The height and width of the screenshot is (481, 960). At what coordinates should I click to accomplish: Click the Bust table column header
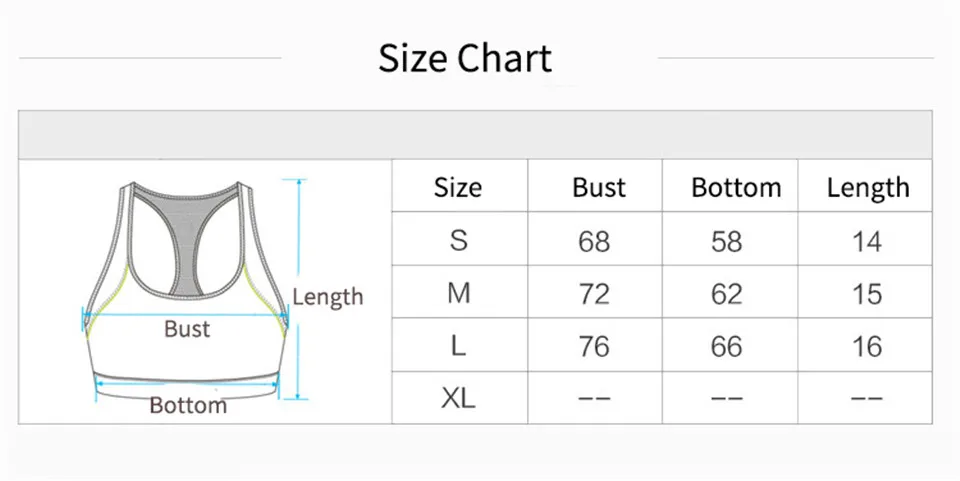point(598,187)
